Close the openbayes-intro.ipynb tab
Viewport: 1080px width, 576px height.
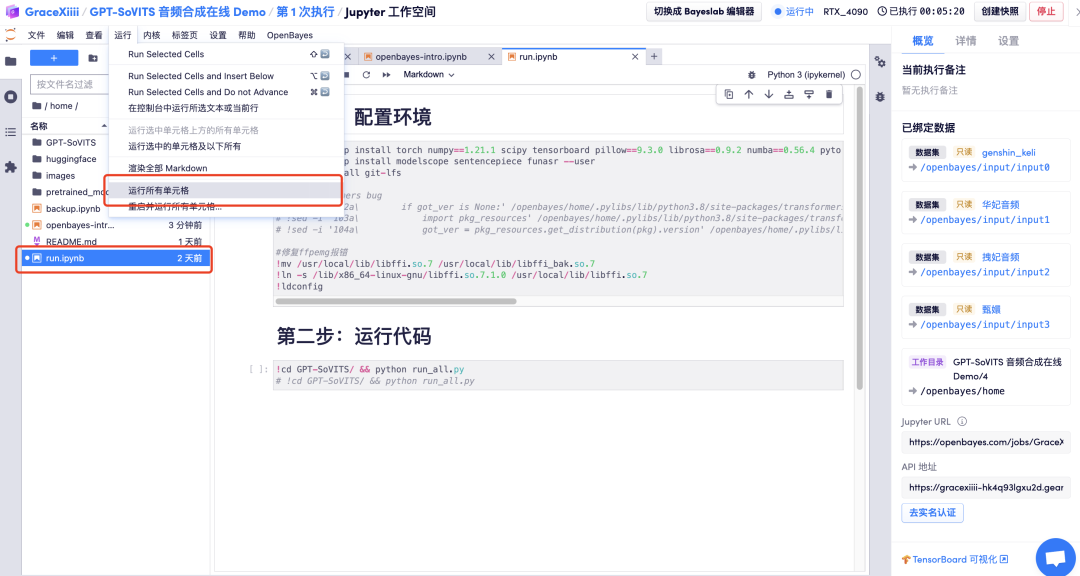pyautogui.click(x=491, y=56)
